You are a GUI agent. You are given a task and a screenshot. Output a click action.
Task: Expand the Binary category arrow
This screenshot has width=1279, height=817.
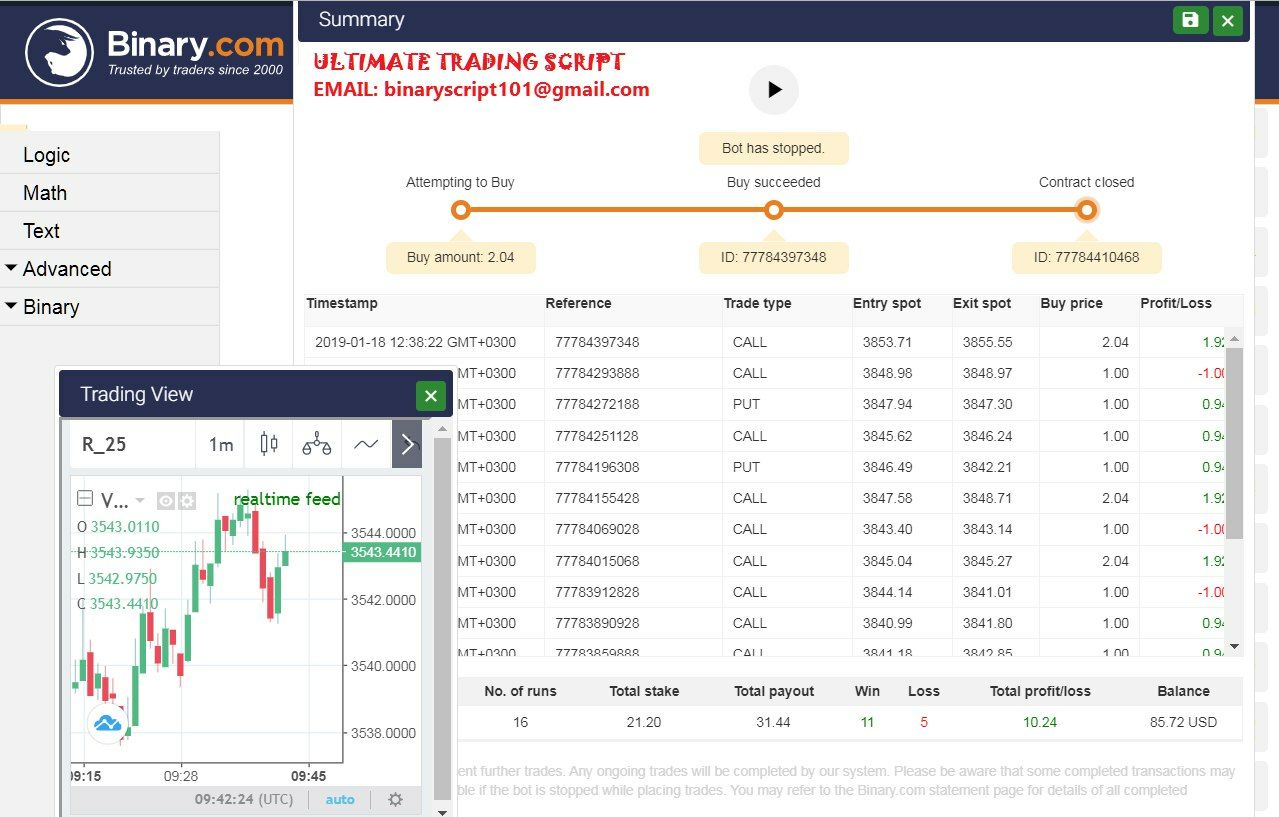[x=11, y=306]
